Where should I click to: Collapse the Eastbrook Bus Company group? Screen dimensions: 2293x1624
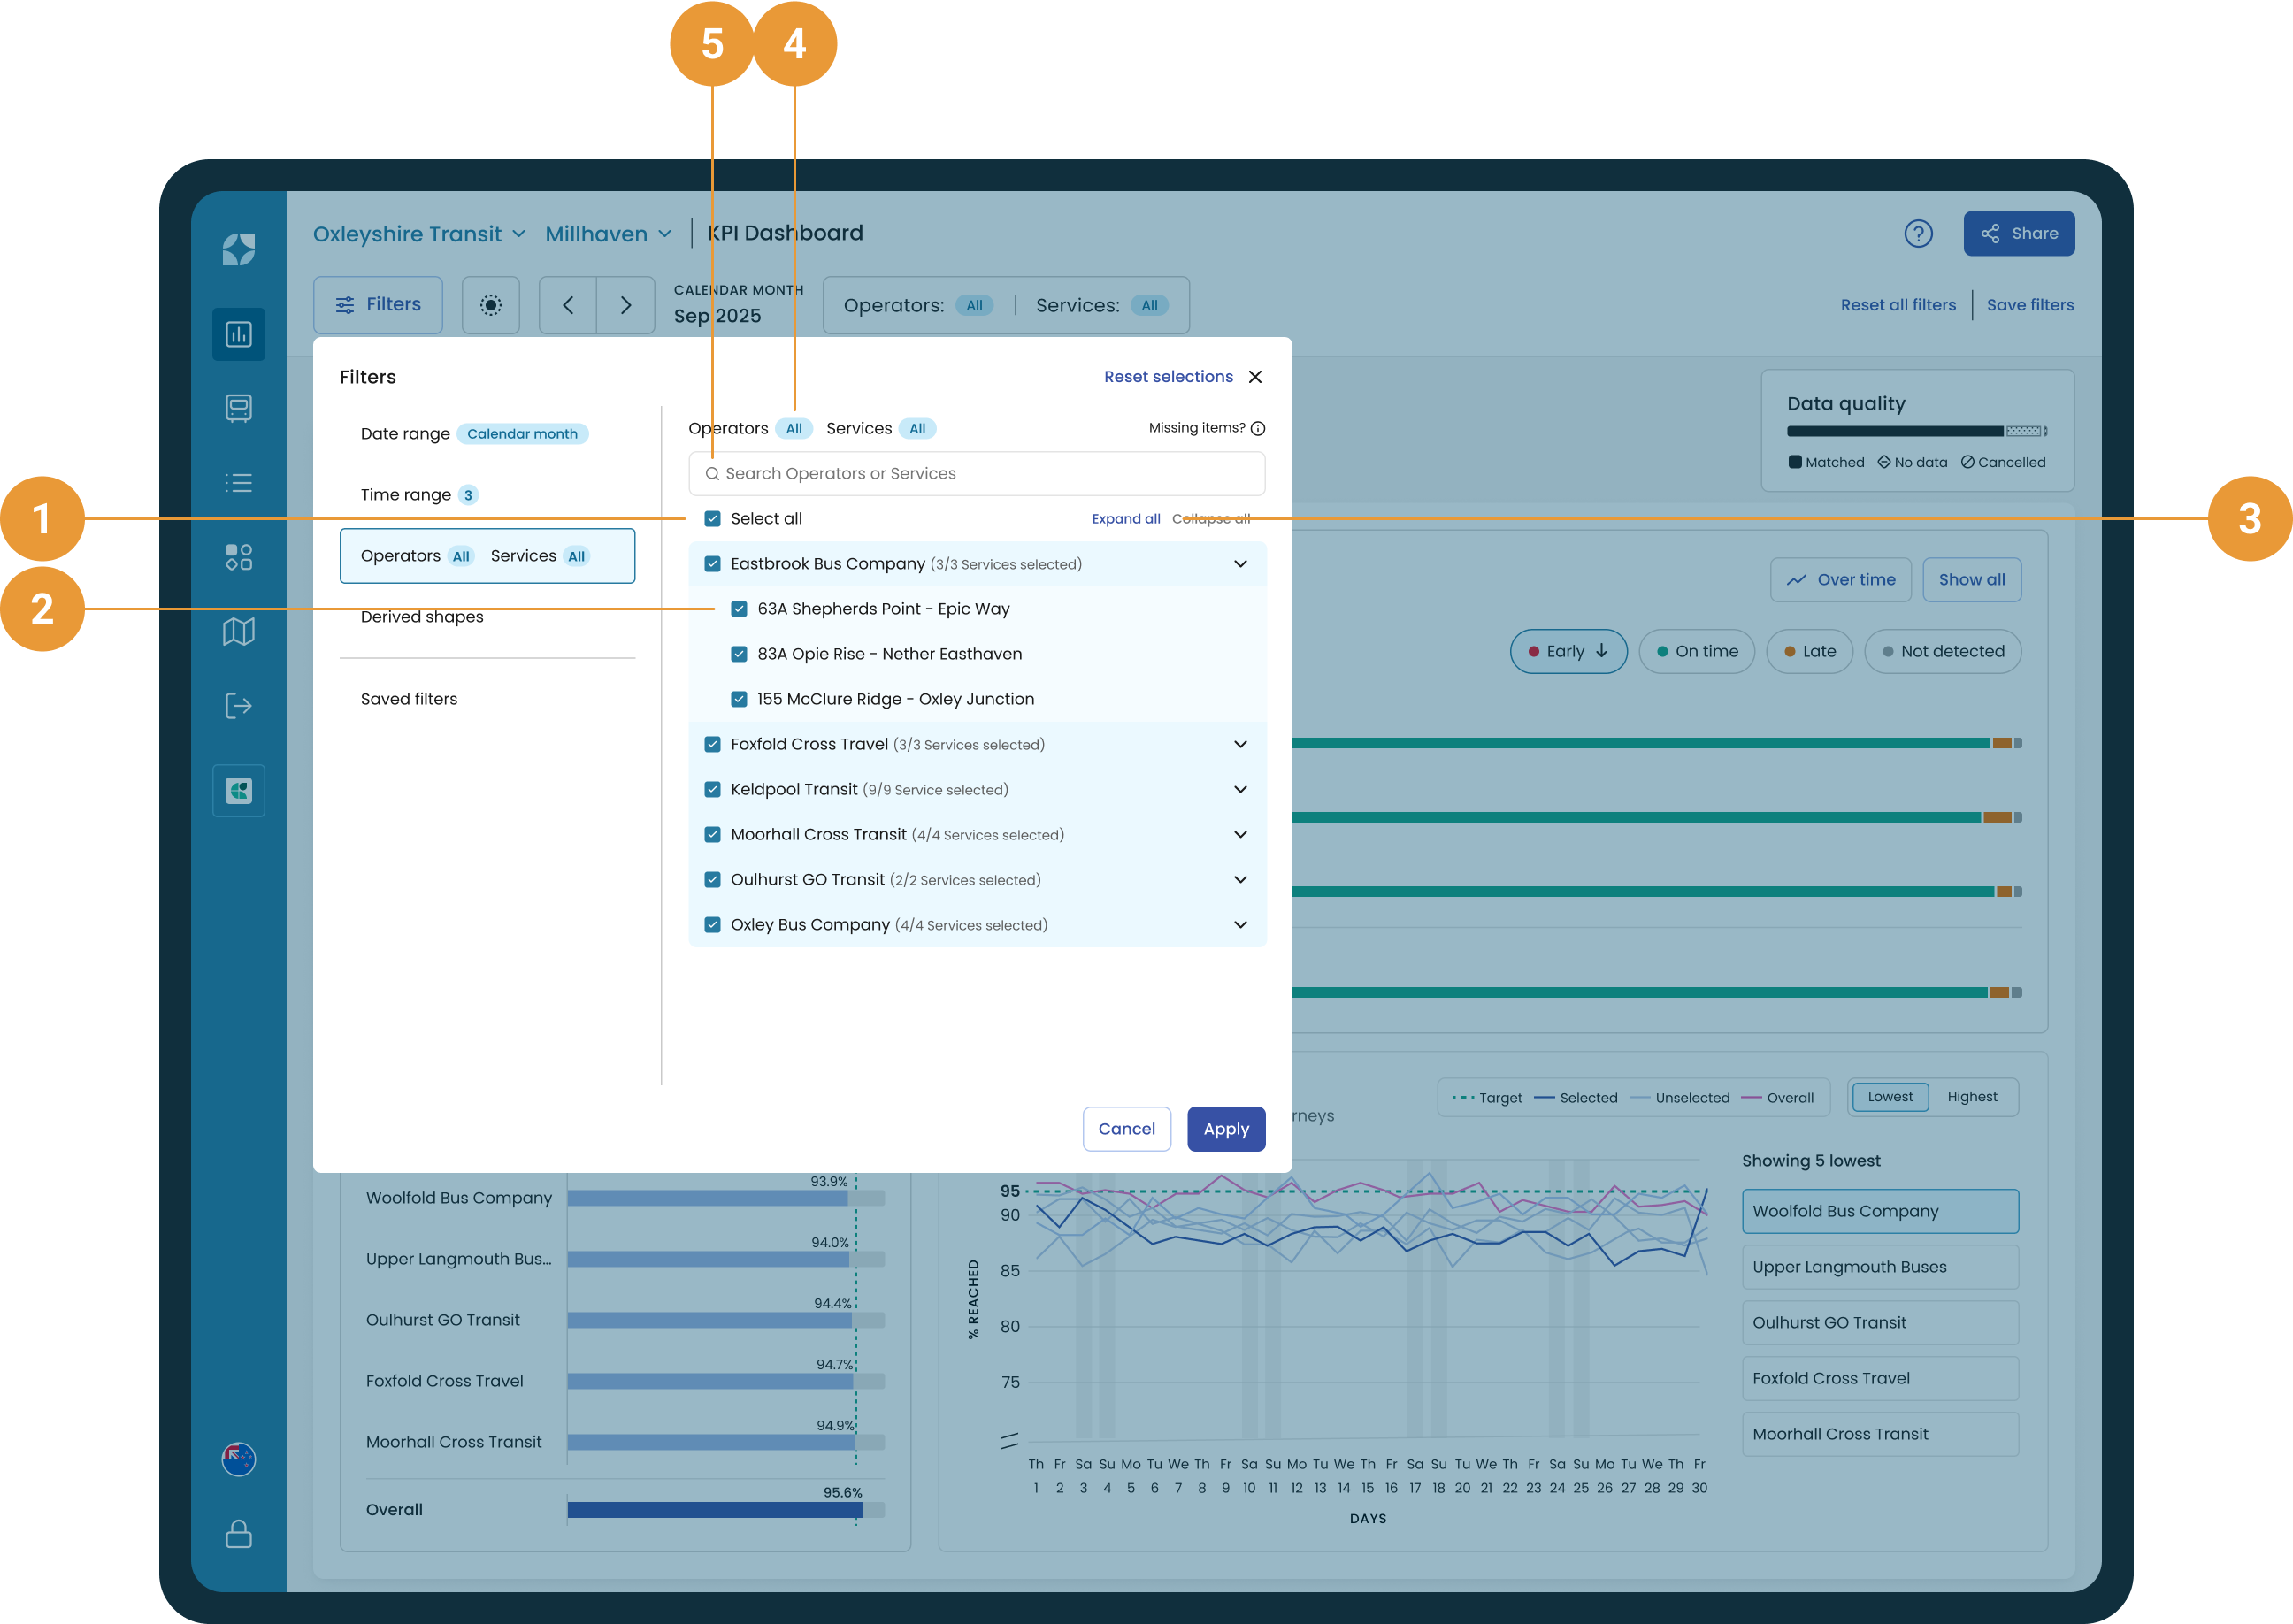[1240, 564]
